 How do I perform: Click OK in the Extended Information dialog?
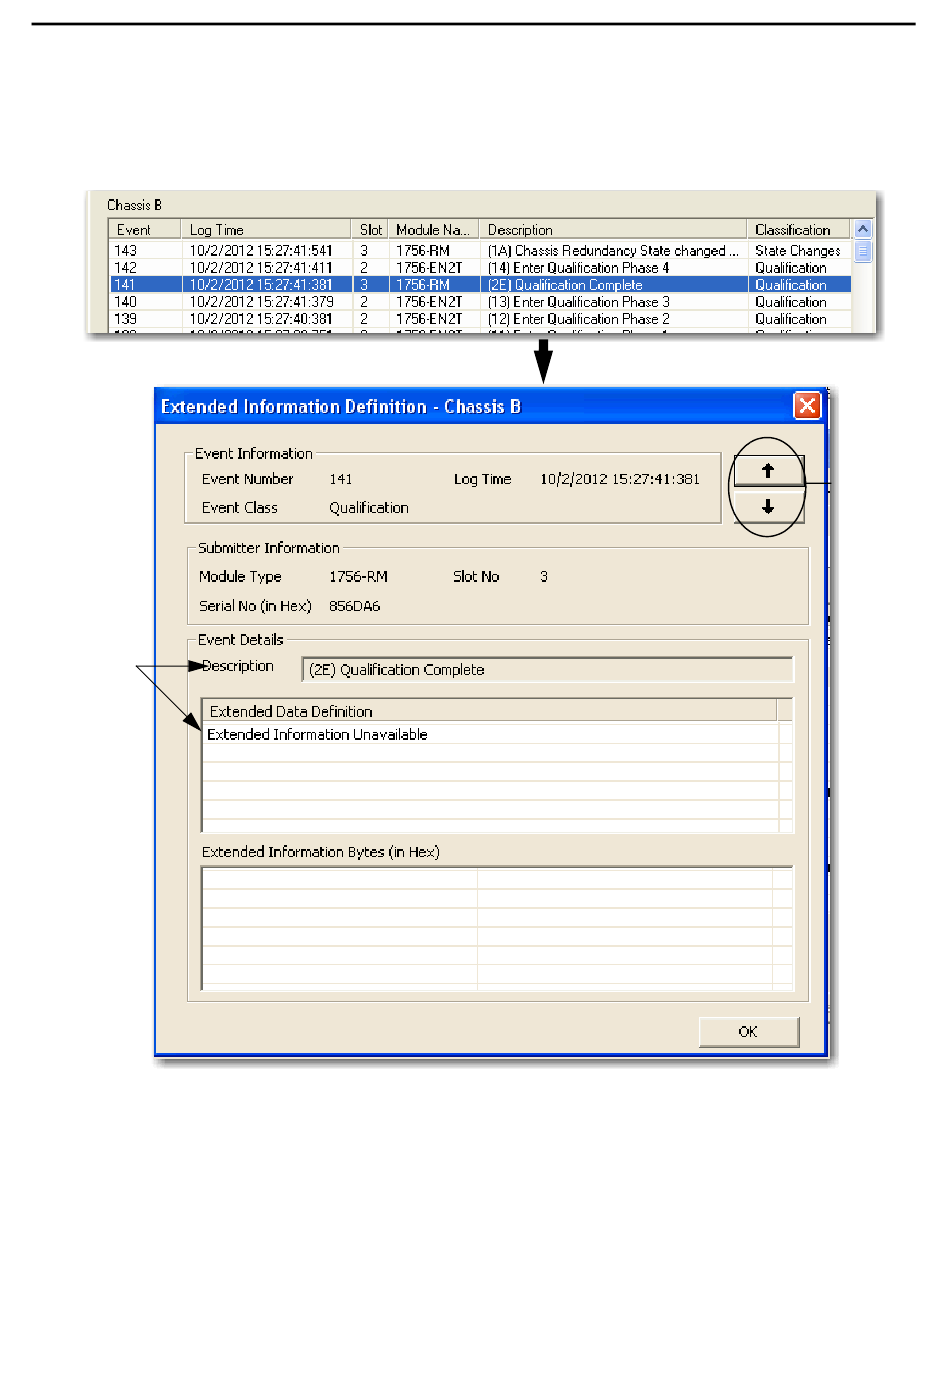748,1031
